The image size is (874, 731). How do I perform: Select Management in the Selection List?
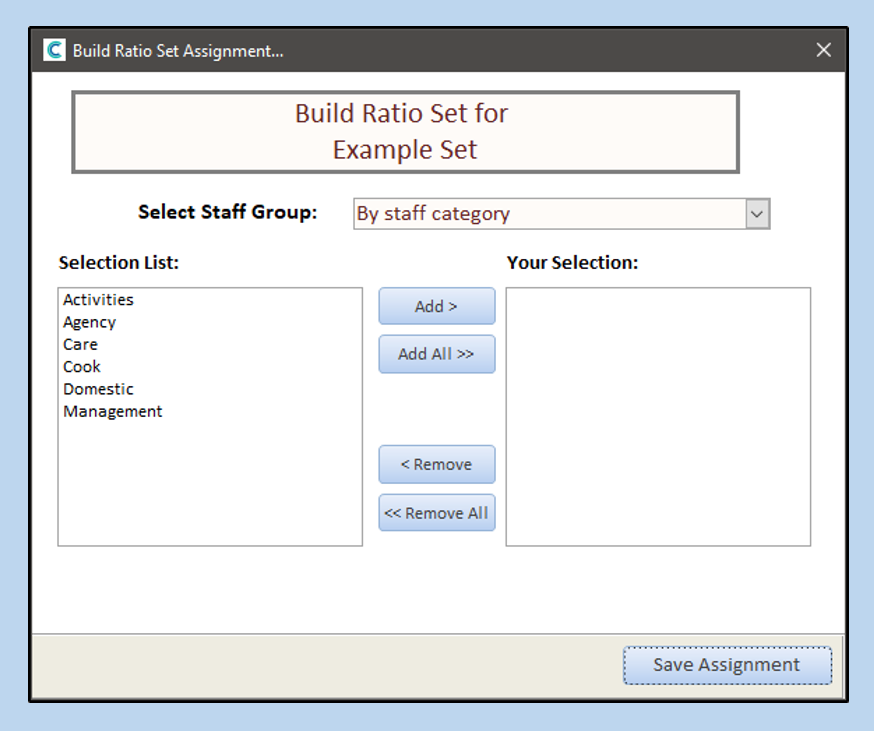(x=113, y=411)
